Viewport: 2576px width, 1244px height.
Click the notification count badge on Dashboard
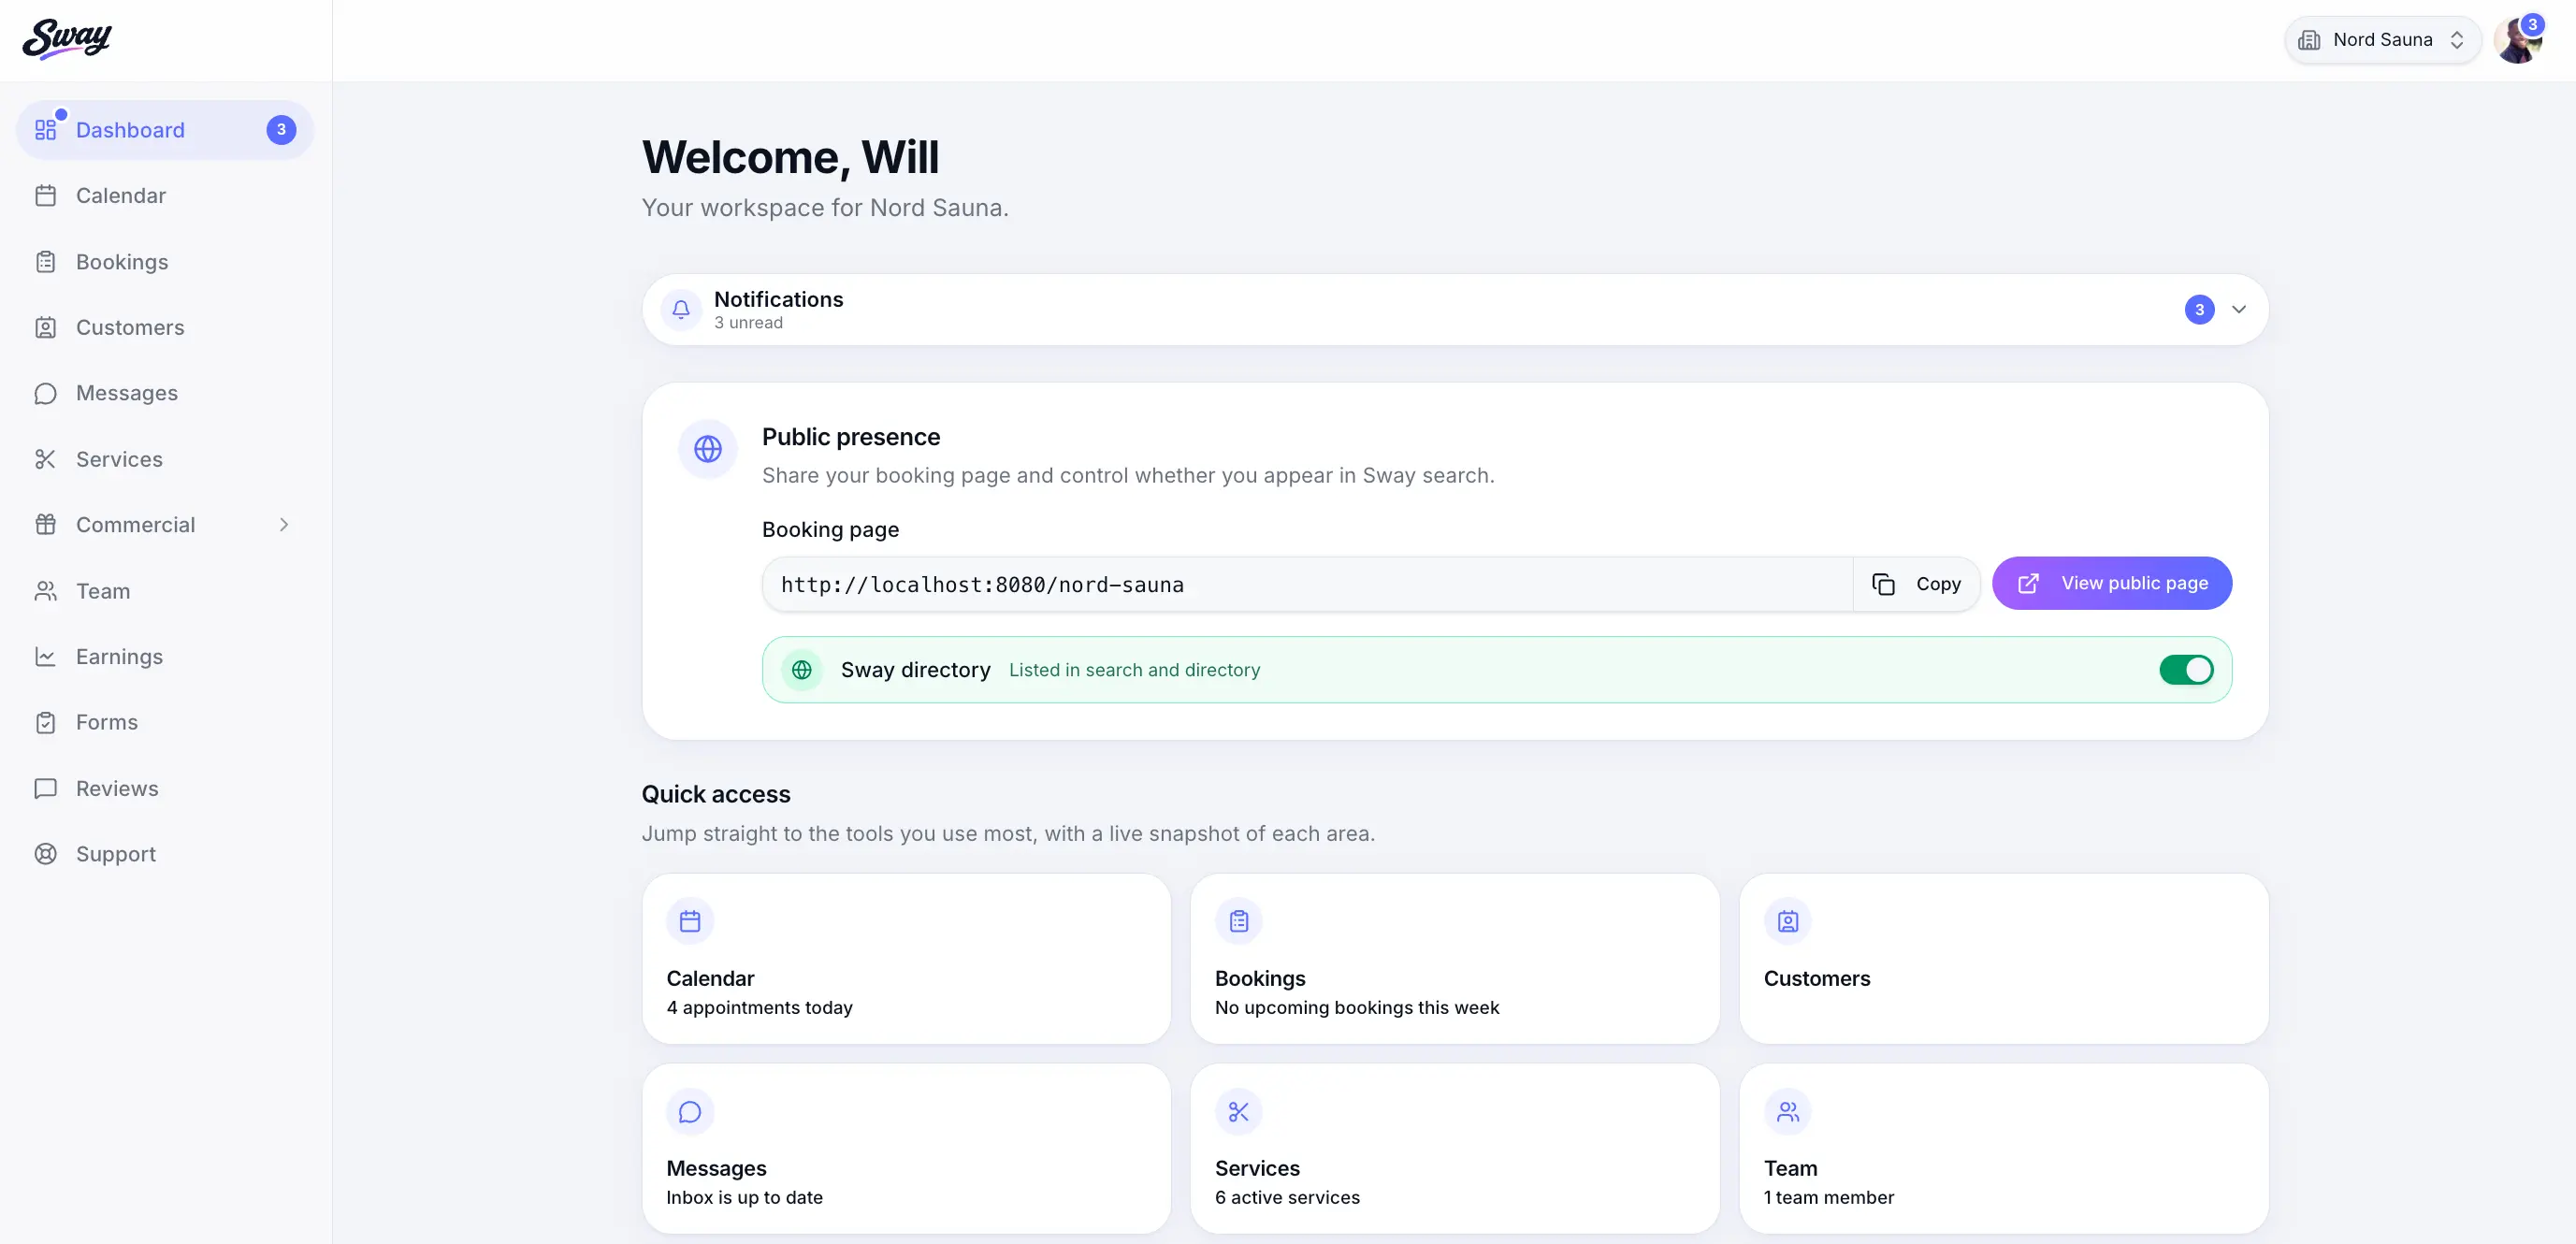coord(281,130)
